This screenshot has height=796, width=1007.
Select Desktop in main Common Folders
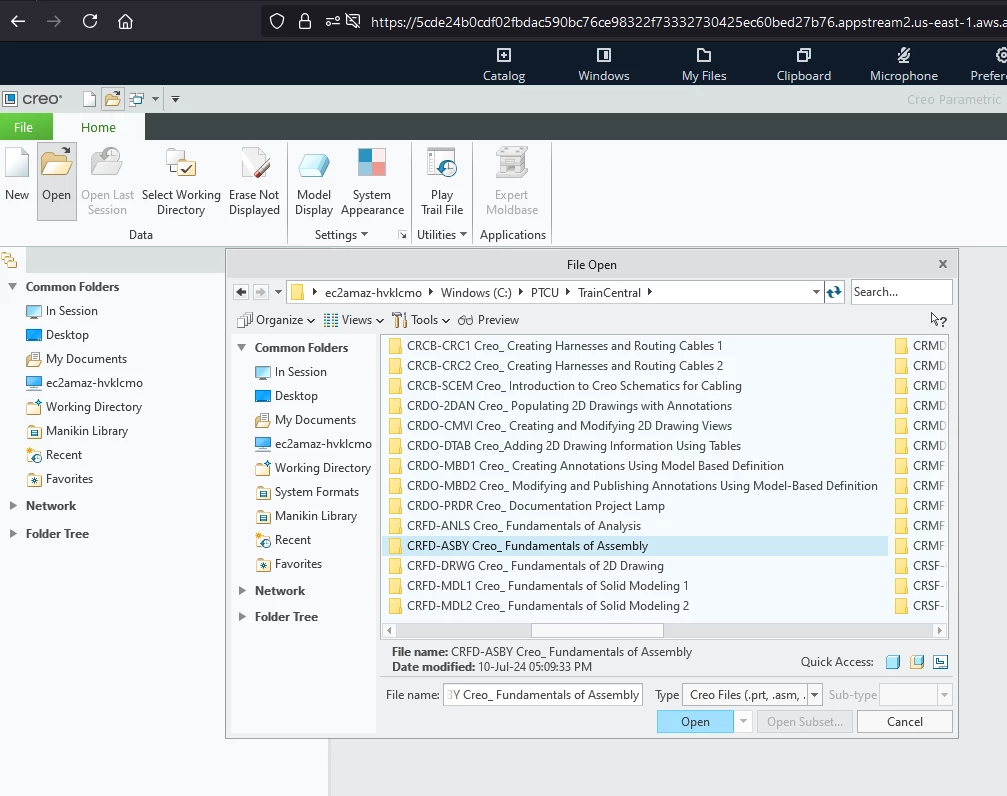tap(57, 335)
